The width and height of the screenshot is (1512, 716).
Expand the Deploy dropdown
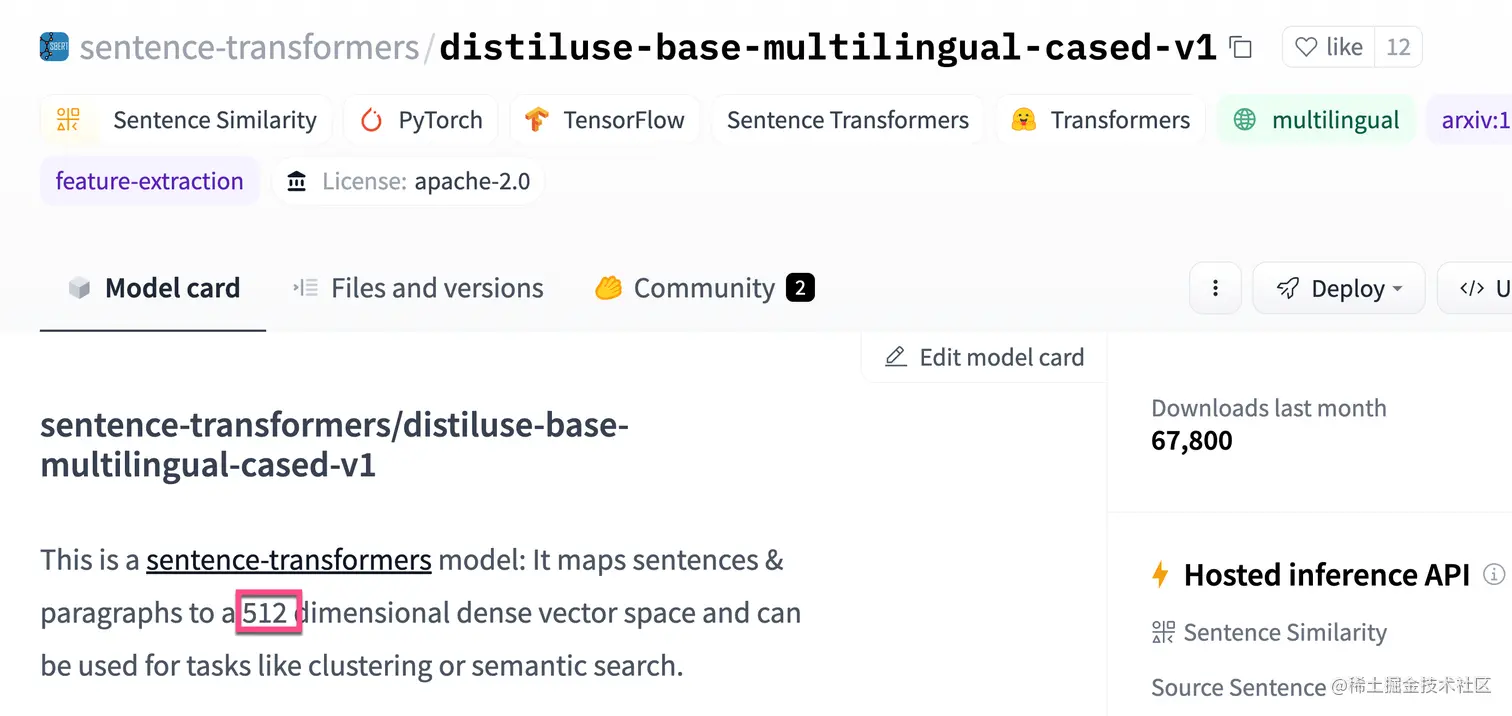[1339, 288]
